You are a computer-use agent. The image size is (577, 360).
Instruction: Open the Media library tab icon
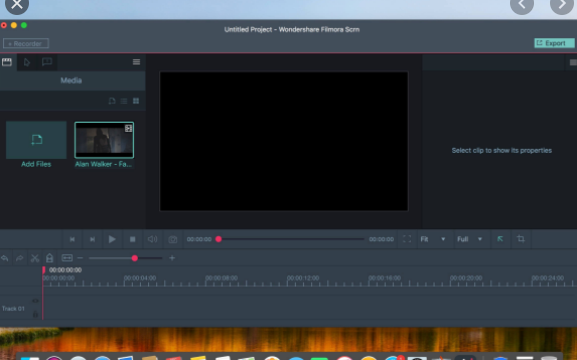[7, 62]
